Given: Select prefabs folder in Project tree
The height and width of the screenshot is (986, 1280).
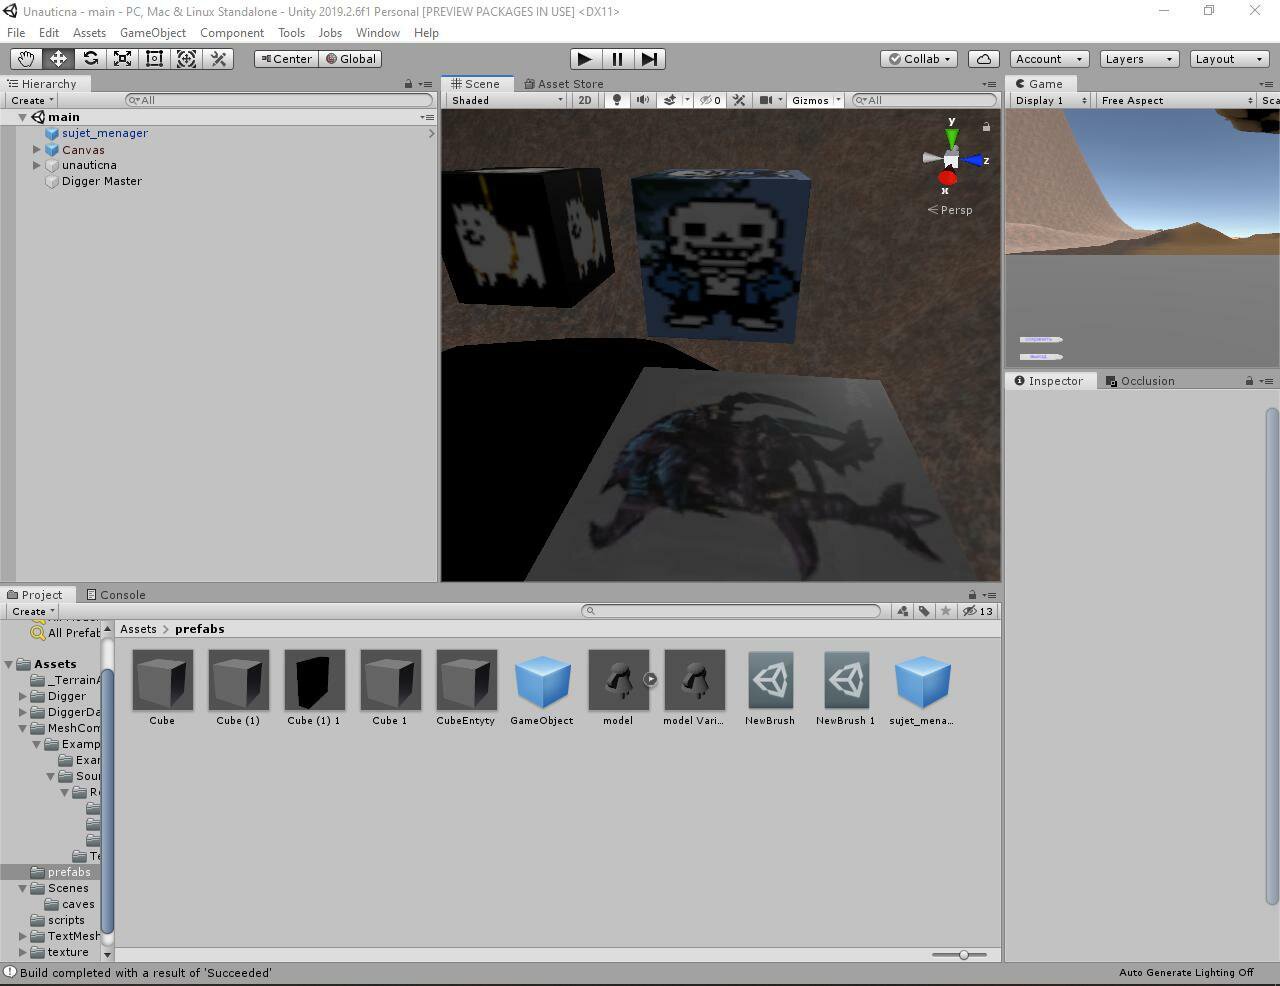Looking at the screenshot, I should 69,872.
